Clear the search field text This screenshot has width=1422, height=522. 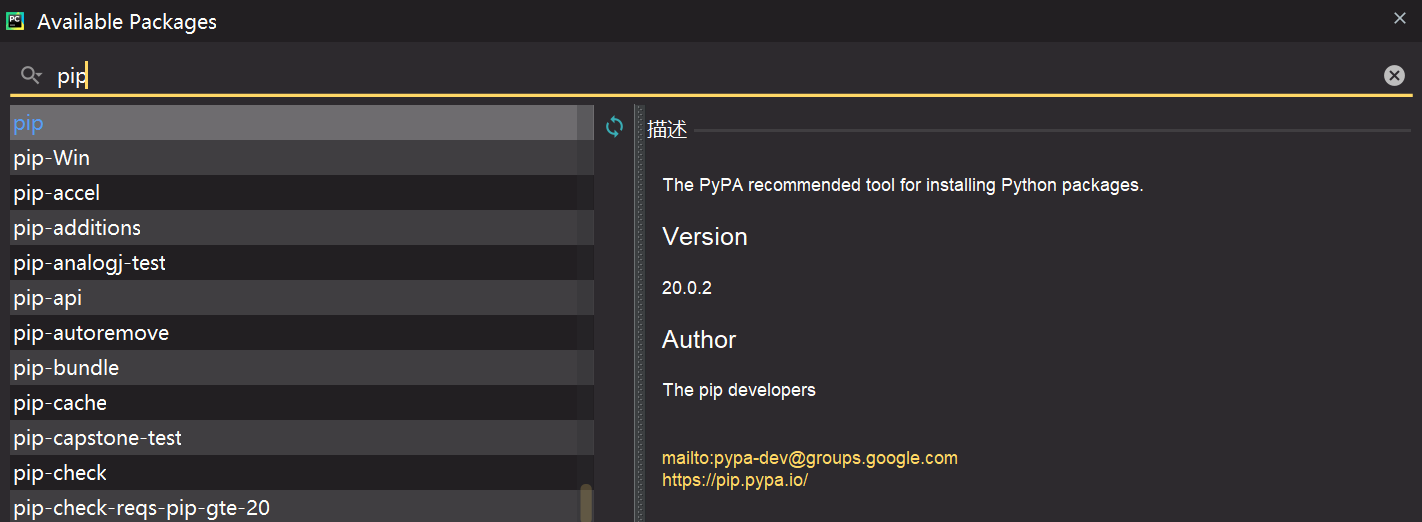pos(1394,76)
